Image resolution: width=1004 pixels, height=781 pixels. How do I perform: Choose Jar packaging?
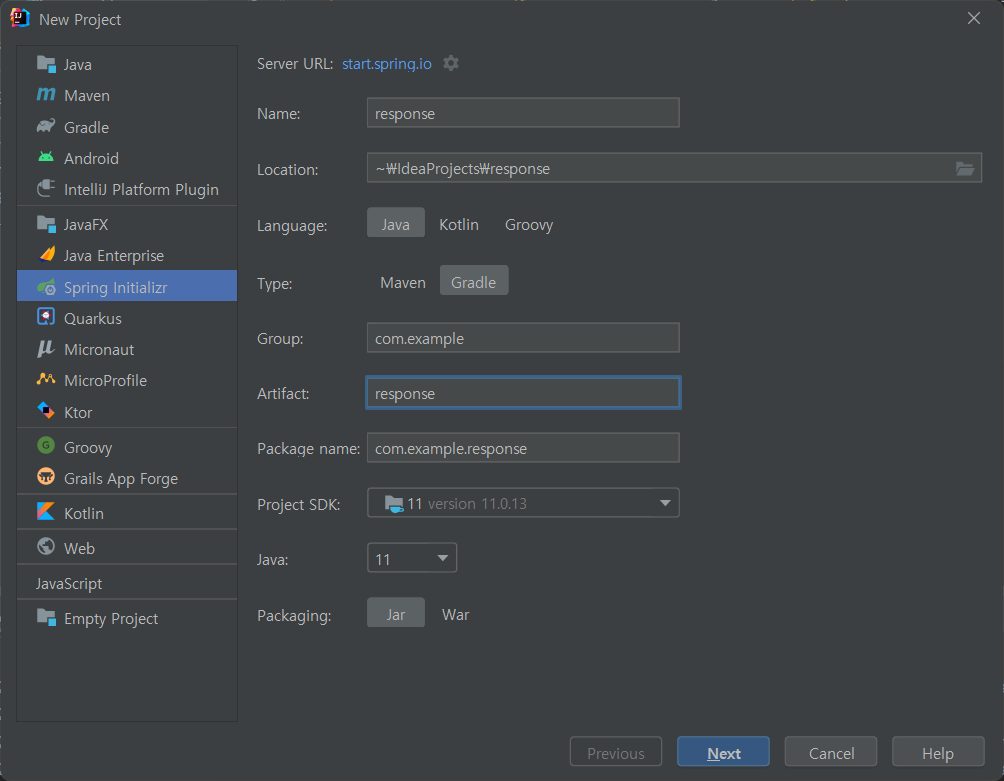pos(396,613)
